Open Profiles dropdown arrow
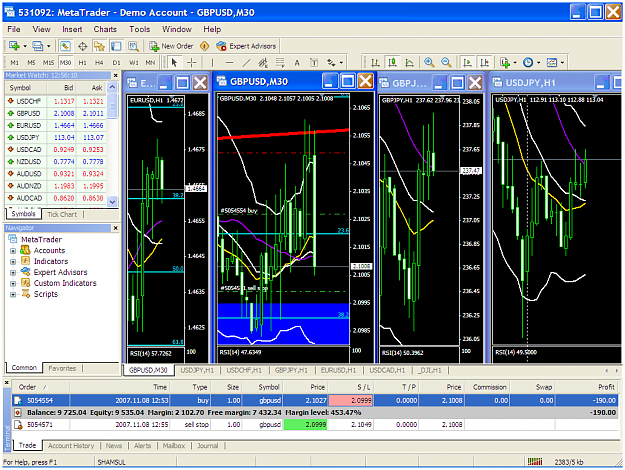 pyautogui.click(x=49, y=46)
